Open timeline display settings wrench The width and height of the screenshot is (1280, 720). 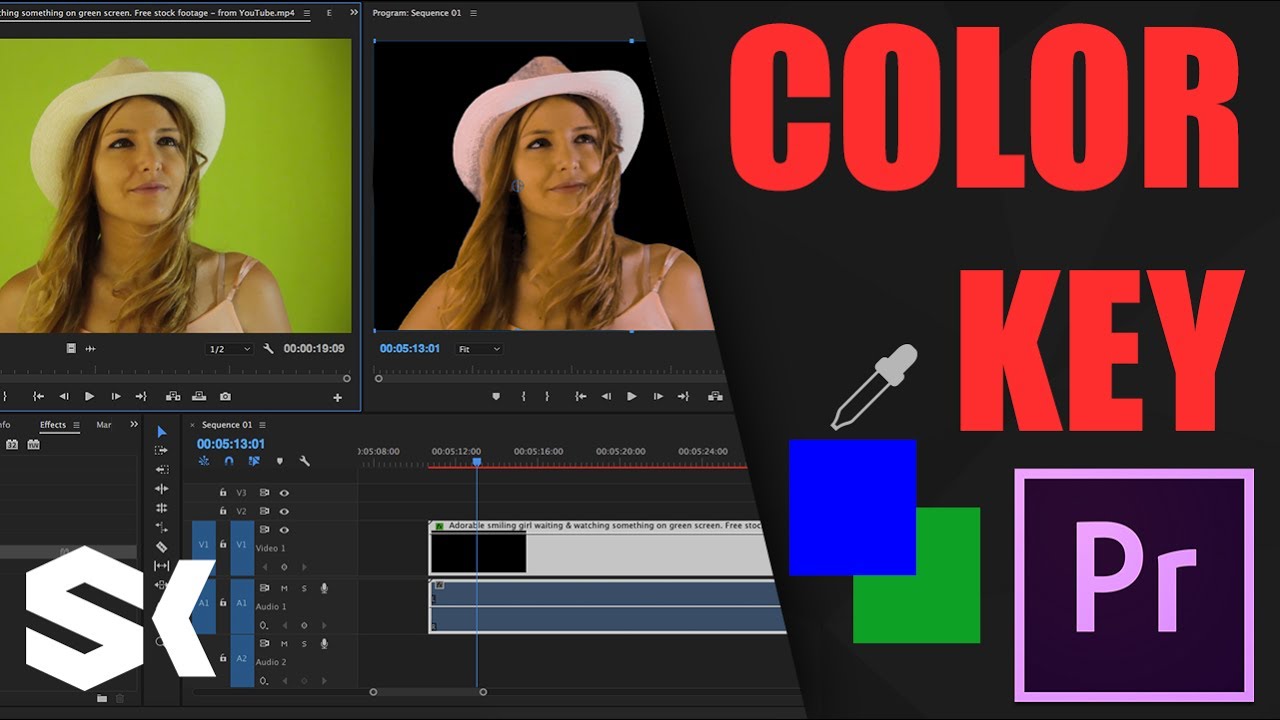pyautogui.click(x=305, y=461)
